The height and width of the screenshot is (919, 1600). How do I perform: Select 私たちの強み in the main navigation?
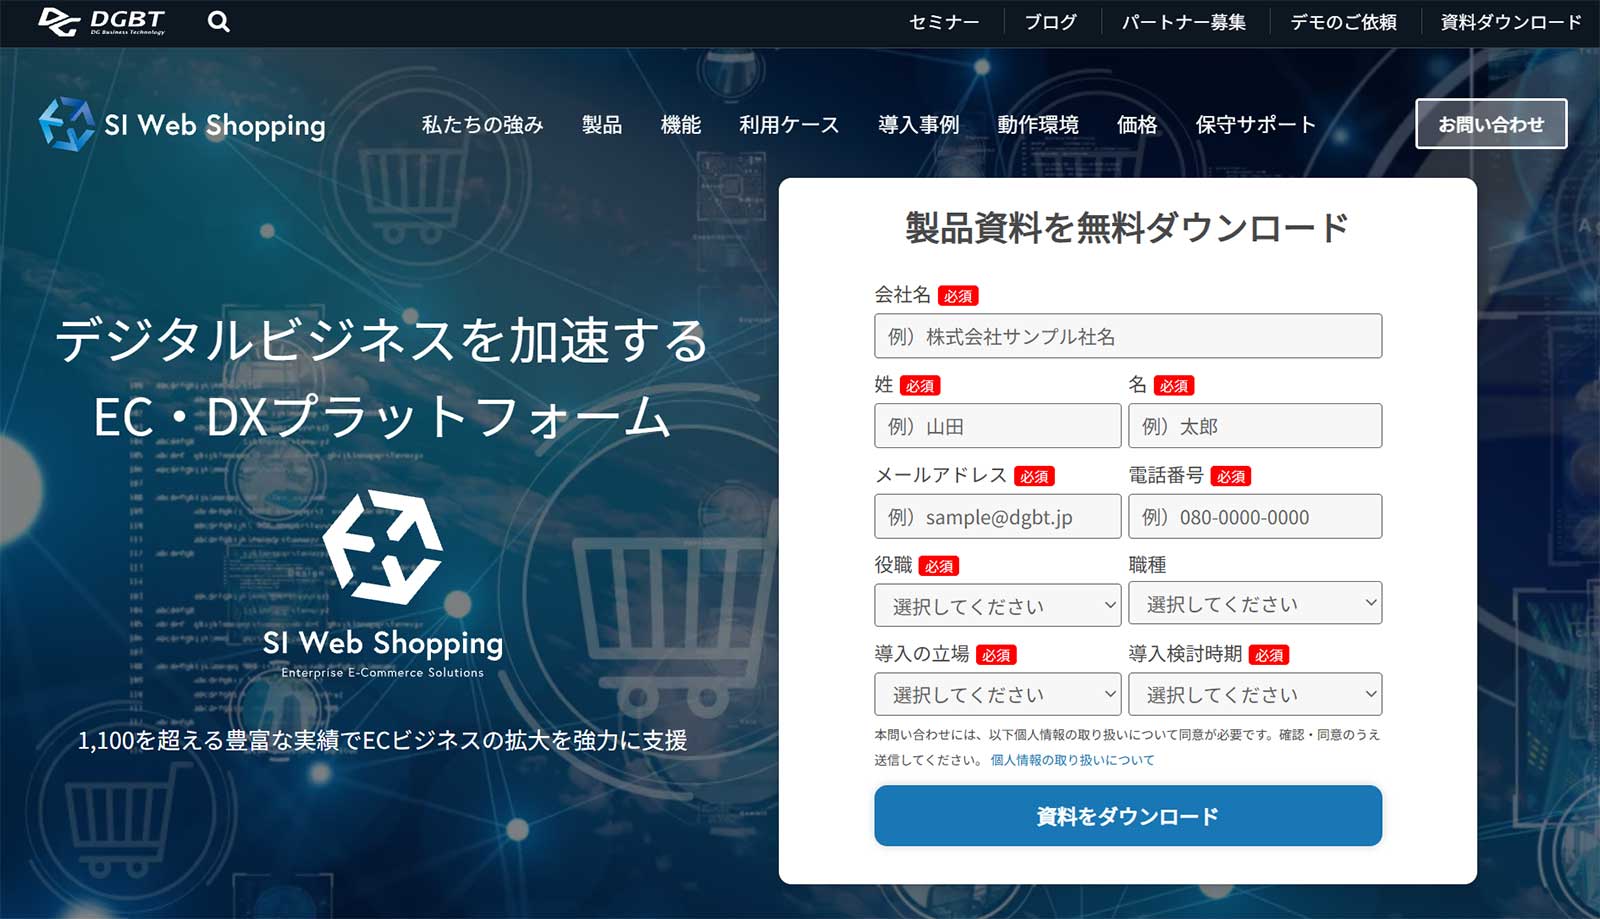(x=482, y=125)
